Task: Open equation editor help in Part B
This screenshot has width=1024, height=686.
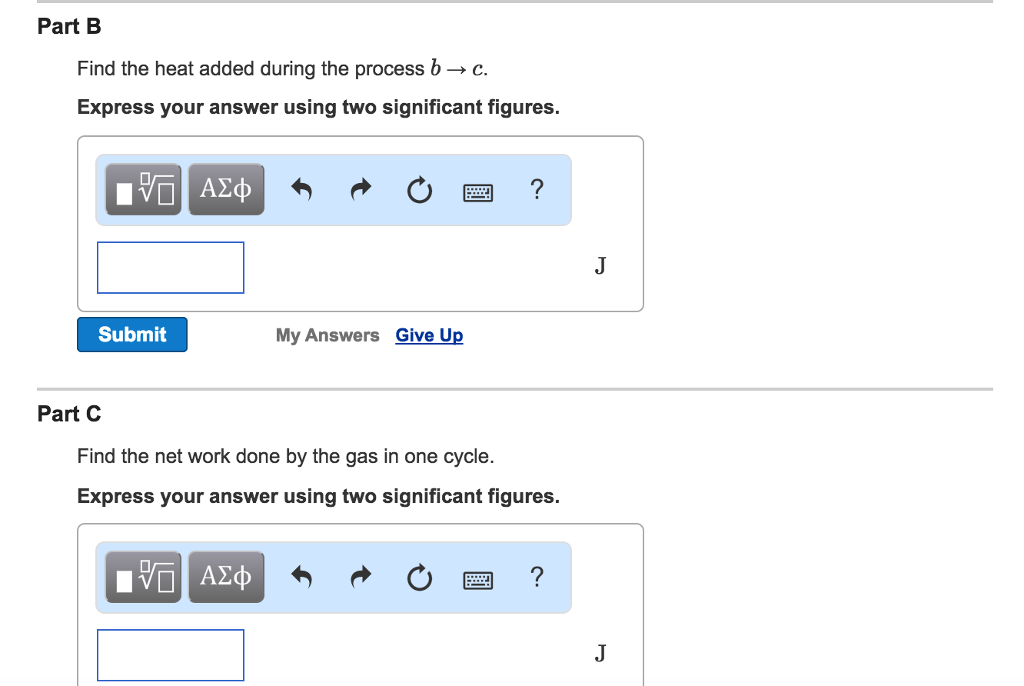Action: [x=537, y=189]
